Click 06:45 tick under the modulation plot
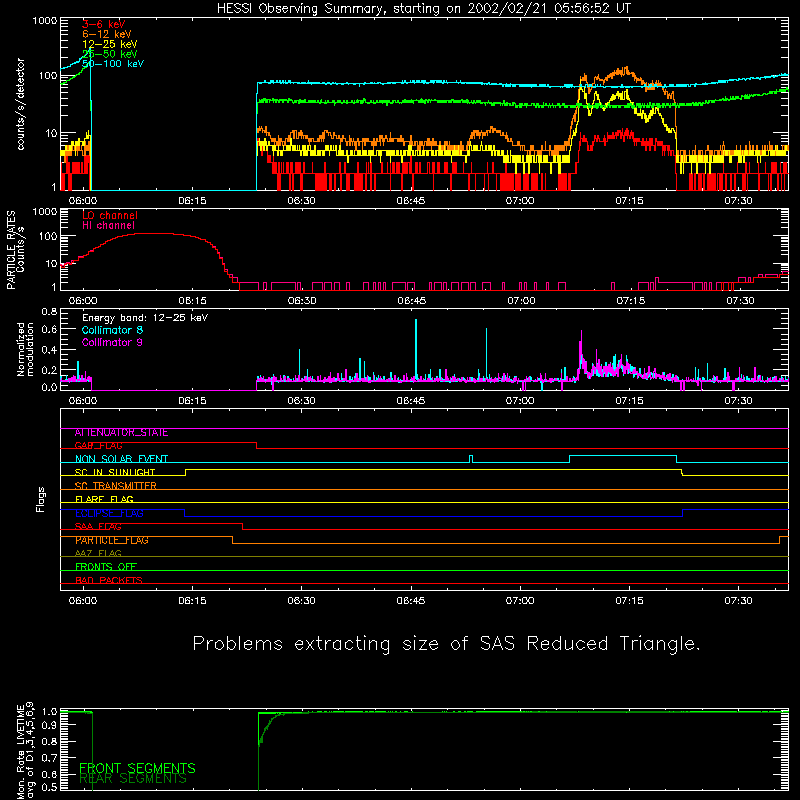The width and height of the screenshot is (800, 800). click(x=411, y=401)
